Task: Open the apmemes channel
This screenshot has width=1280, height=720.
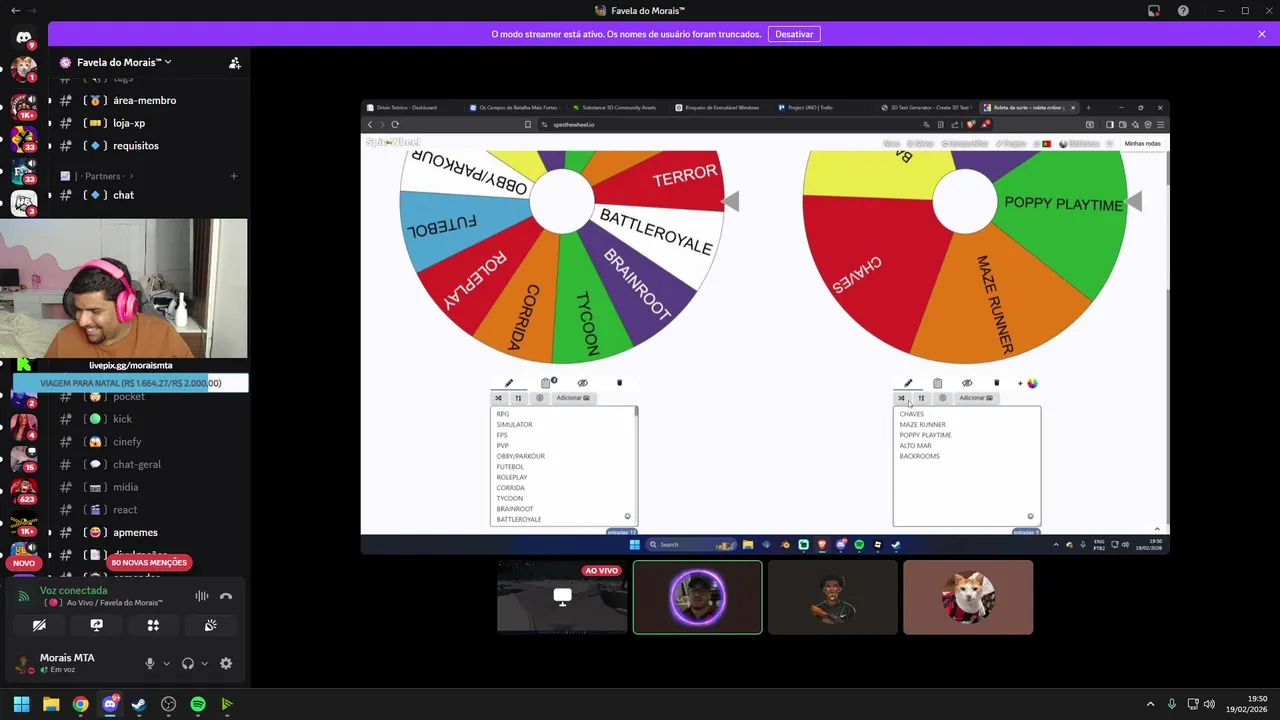Action: click(x=135, y=533)
